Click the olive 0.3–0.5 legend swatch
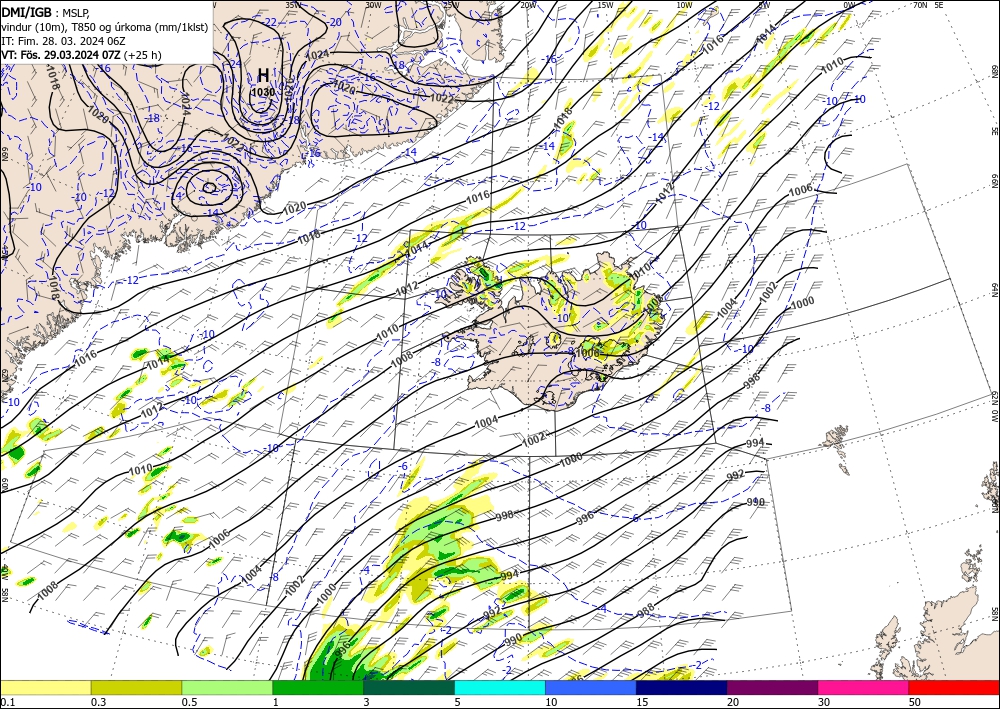The height and width of the screenshot is (709, 1000). [136, 687]
